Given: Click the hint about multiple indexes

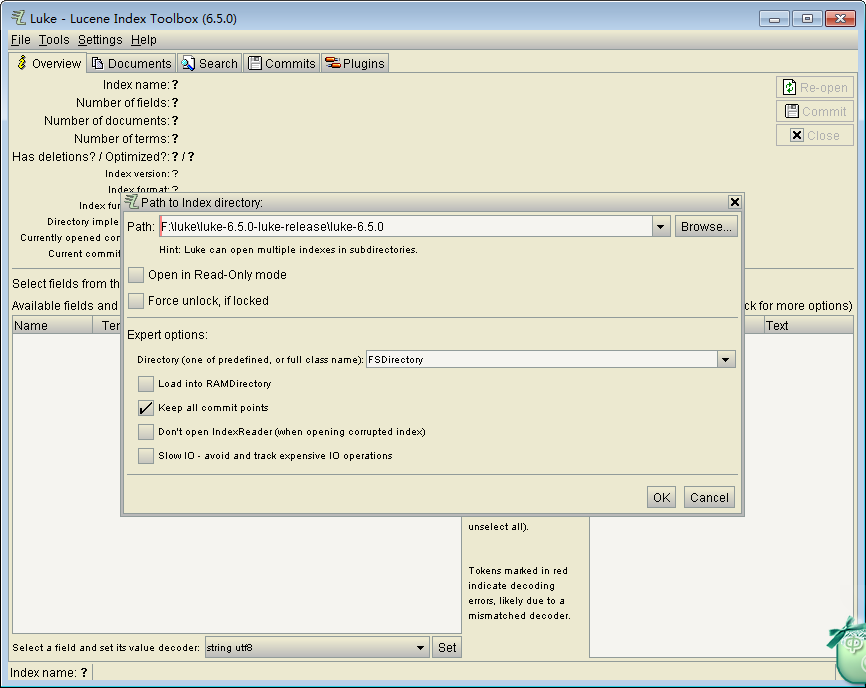Looking at the screenshot, I should [288, 250].
